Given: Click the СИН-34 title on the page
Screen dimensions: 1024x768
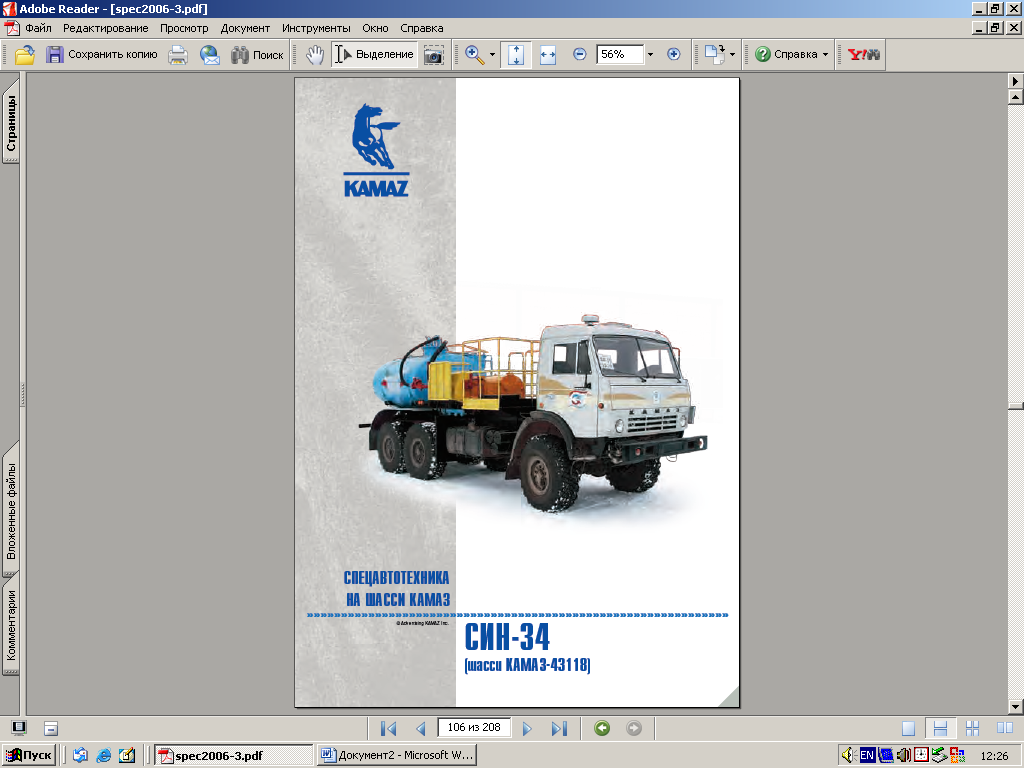Looking at the screenshot, I should [507, 637].
